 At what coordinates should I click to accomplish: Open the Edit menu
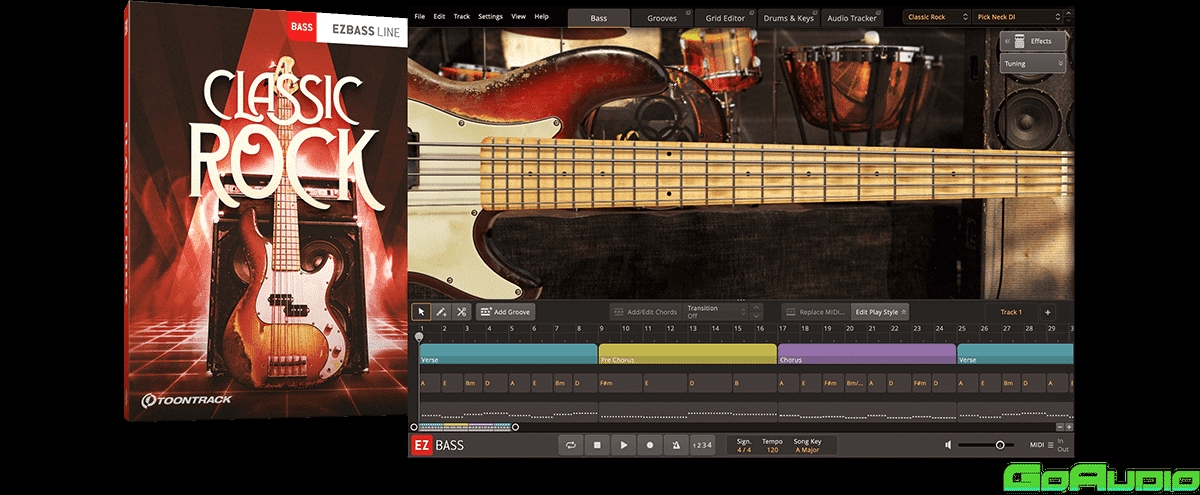(439, 17)
